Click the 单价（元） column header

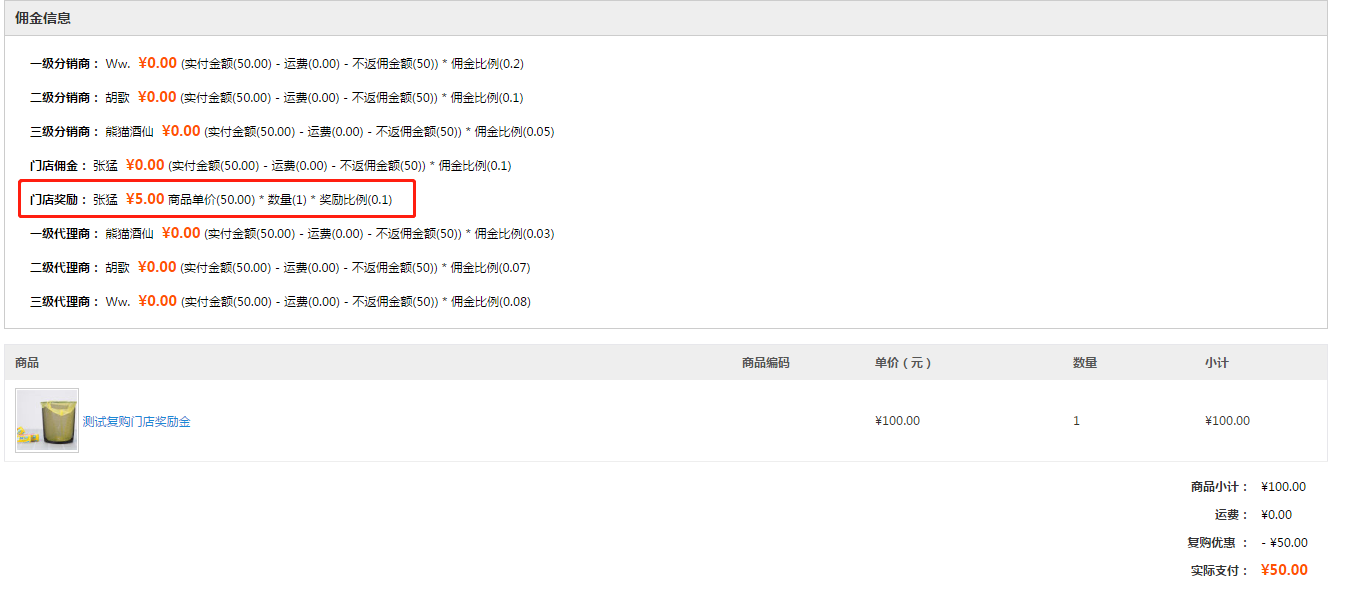coord(903,362)
